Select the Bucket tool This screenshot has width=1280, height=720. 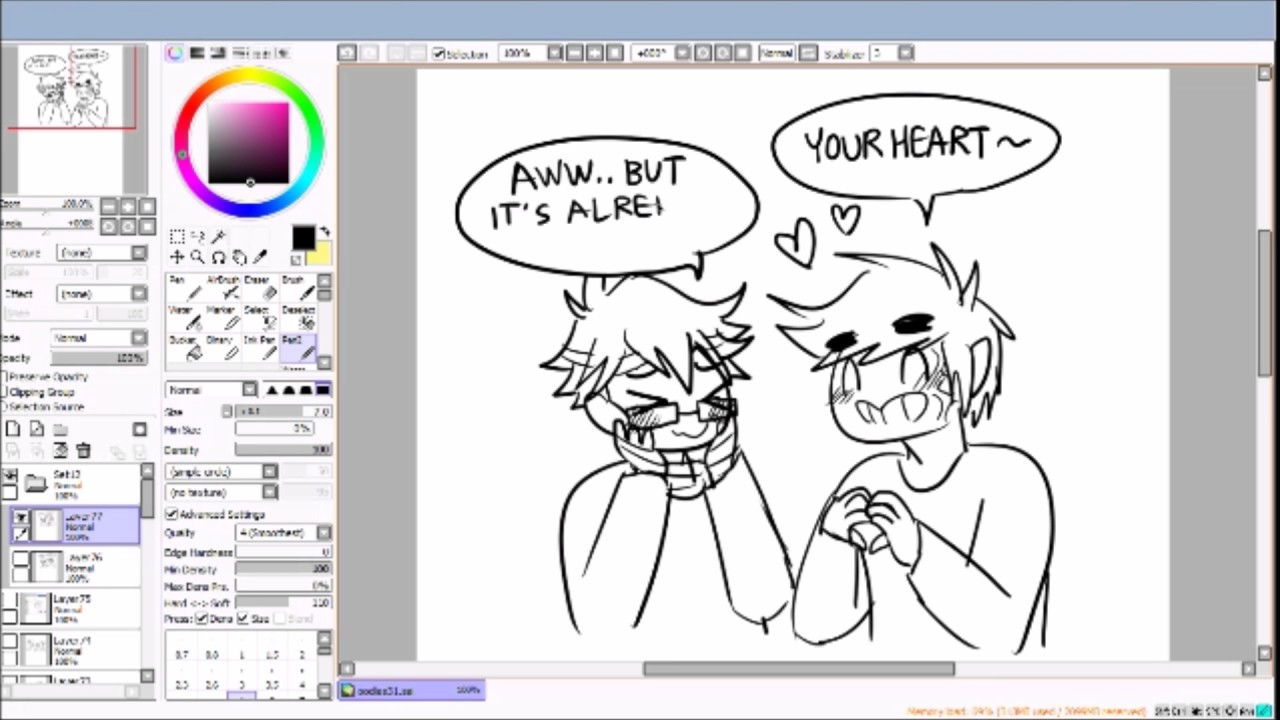tap(186, 347)
